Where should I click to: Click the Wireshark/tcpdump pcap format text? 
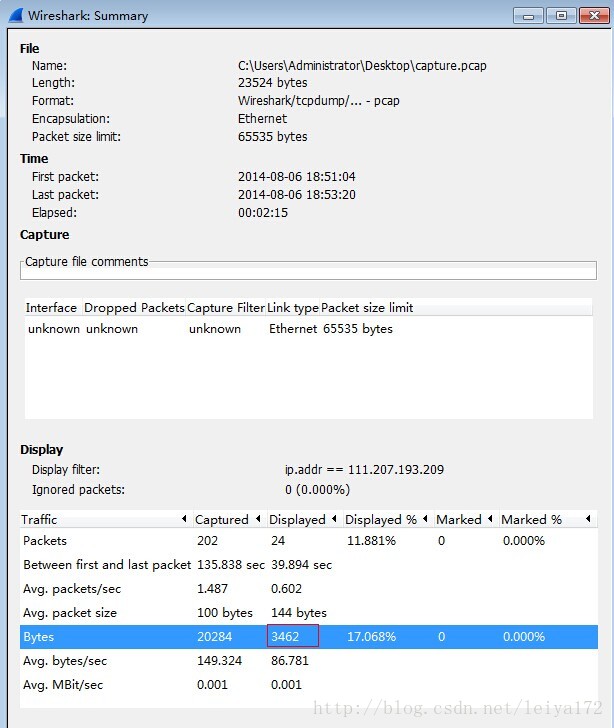pyautogui.click(x=319, y=101)
